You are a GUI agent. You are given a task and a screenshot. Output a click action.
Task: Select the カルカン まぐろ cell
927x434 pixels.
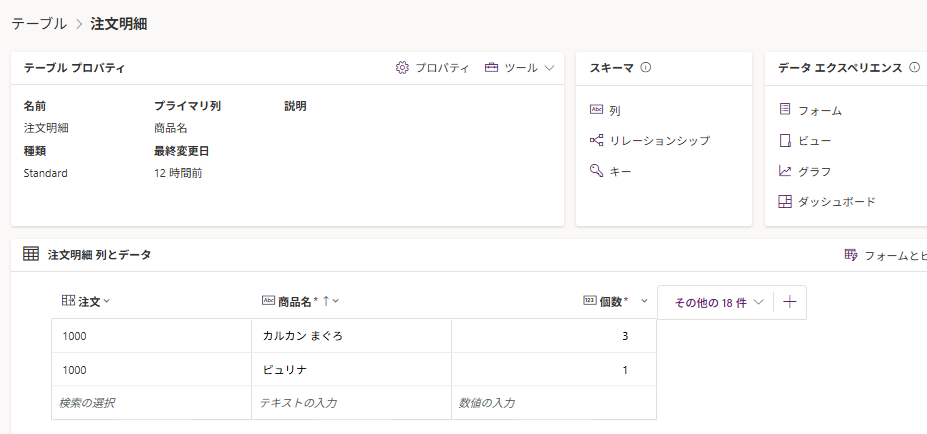351,336
